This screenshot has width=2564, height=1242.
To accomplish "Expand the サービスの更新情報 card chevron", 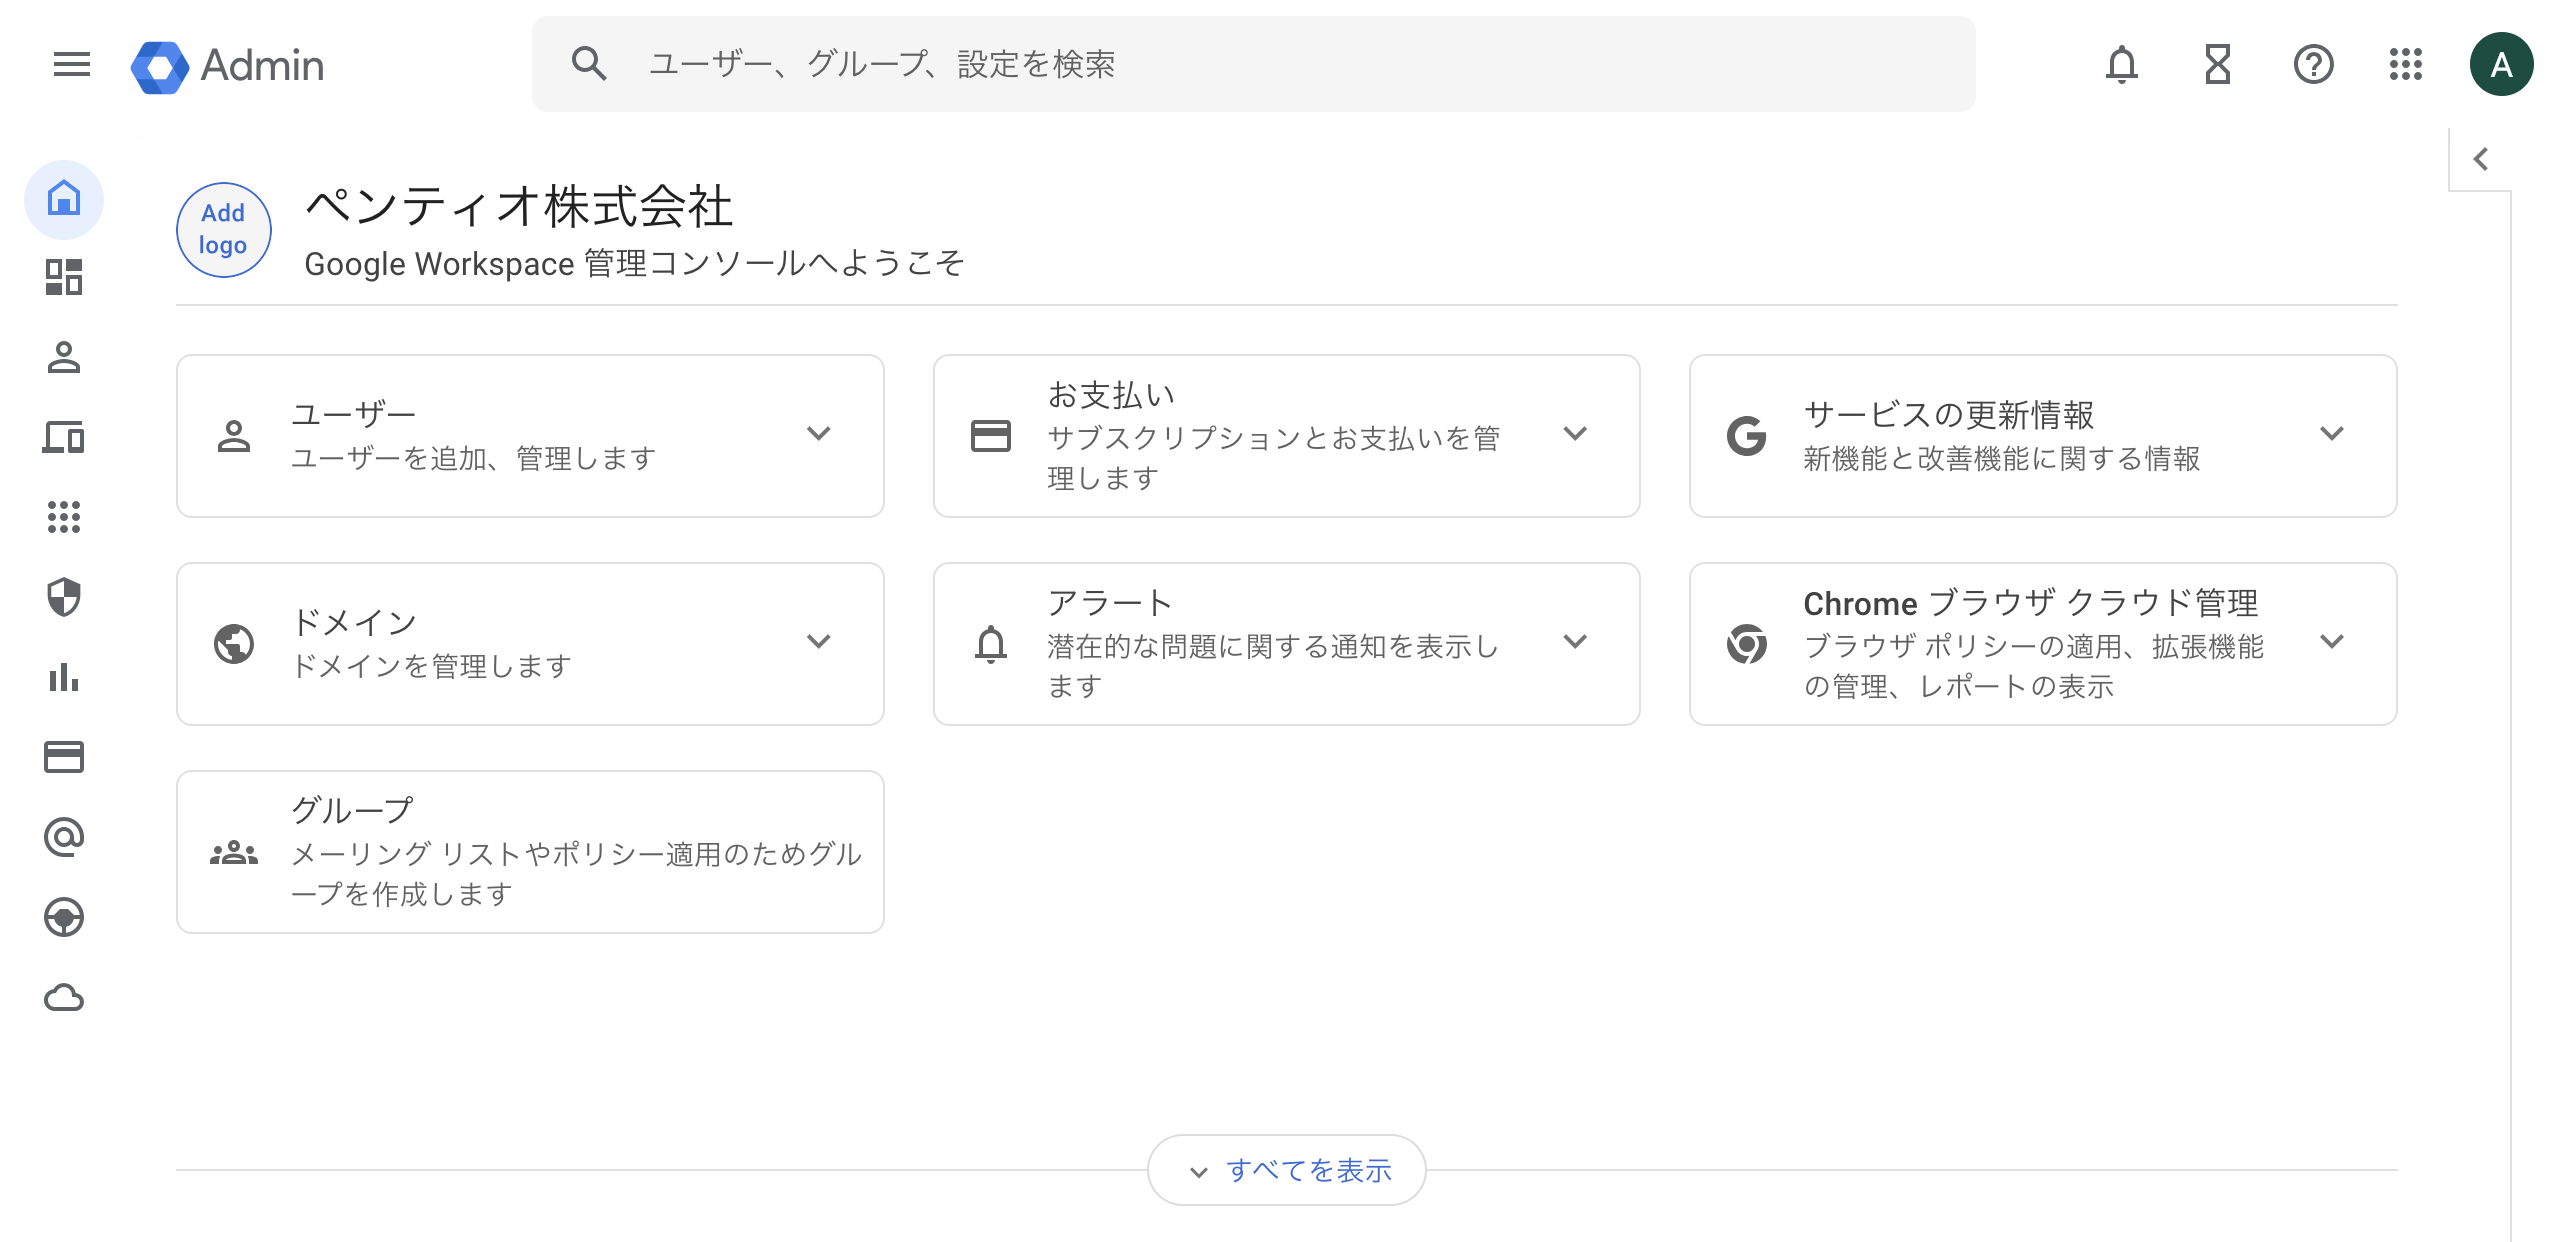I will pyautogui.click(x=2332, y=433).
